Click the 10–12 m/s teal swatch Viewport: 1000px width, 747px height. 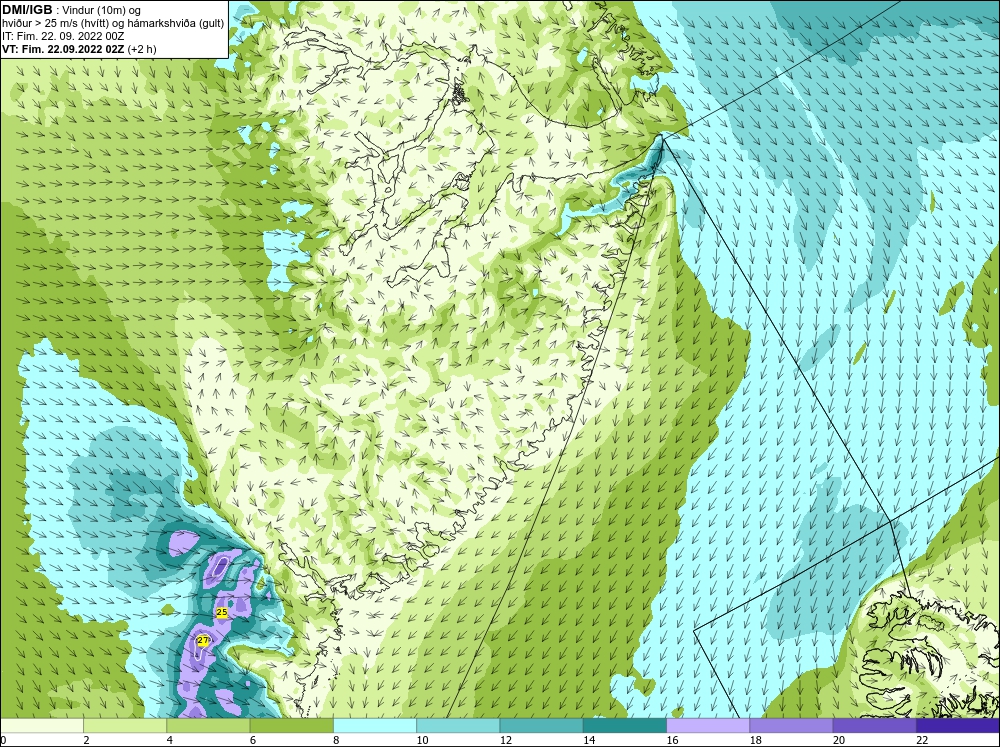458,726
